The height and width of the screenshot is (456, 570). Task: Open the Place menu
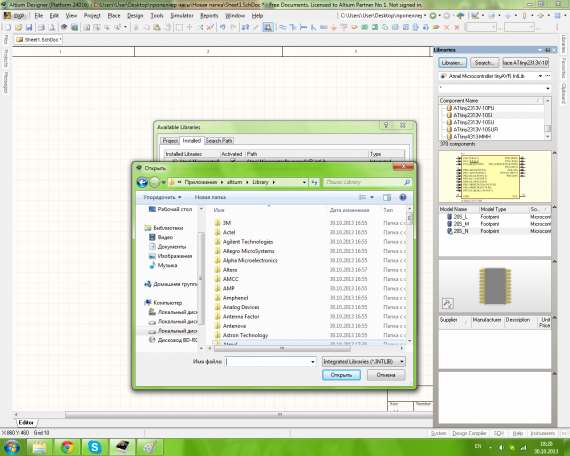click(114, 16)
